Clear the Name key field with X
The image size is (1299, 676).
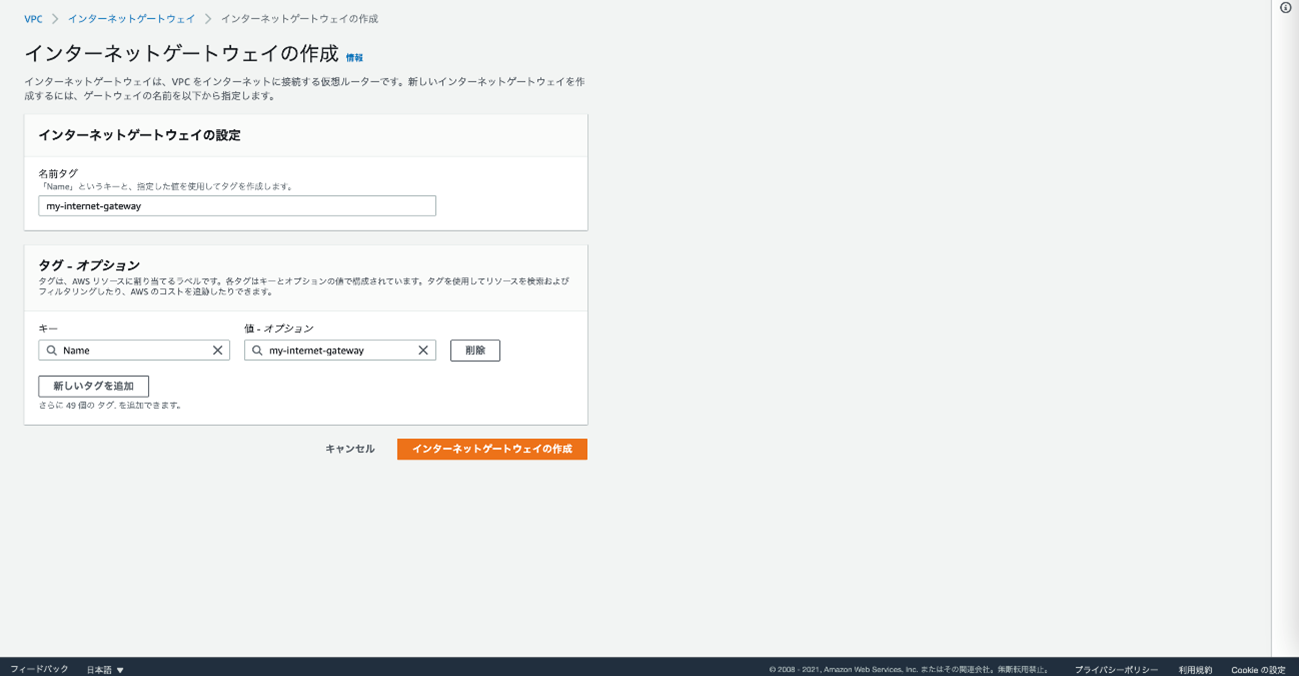click(x=217, y=350)
